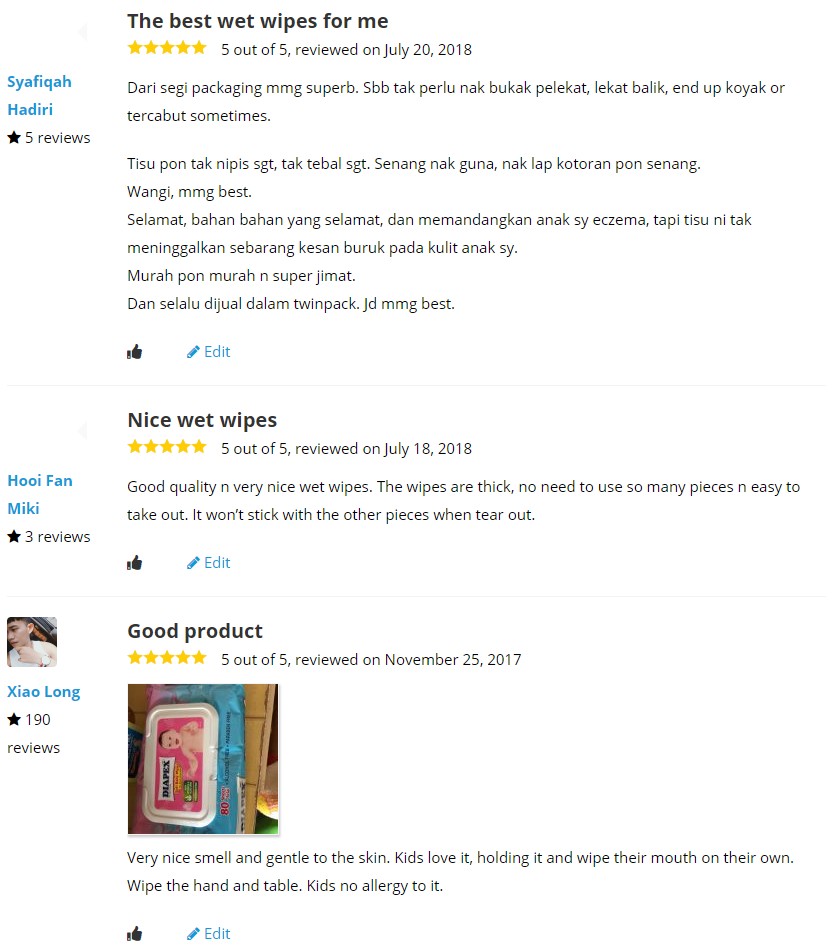Click star rating of best wet wipes review

tap(167, 48)
